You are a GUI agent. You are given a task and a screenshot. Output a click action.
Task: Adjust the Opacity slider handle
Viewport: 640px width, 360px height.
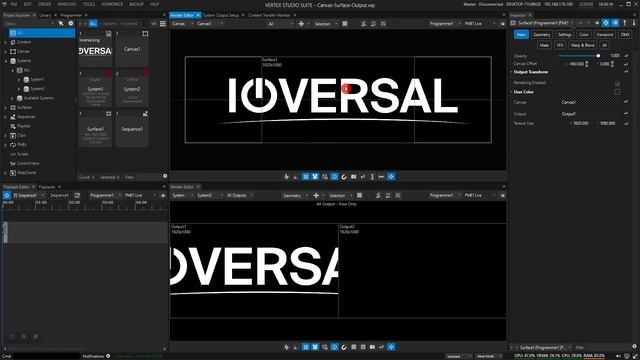point(598,56)
